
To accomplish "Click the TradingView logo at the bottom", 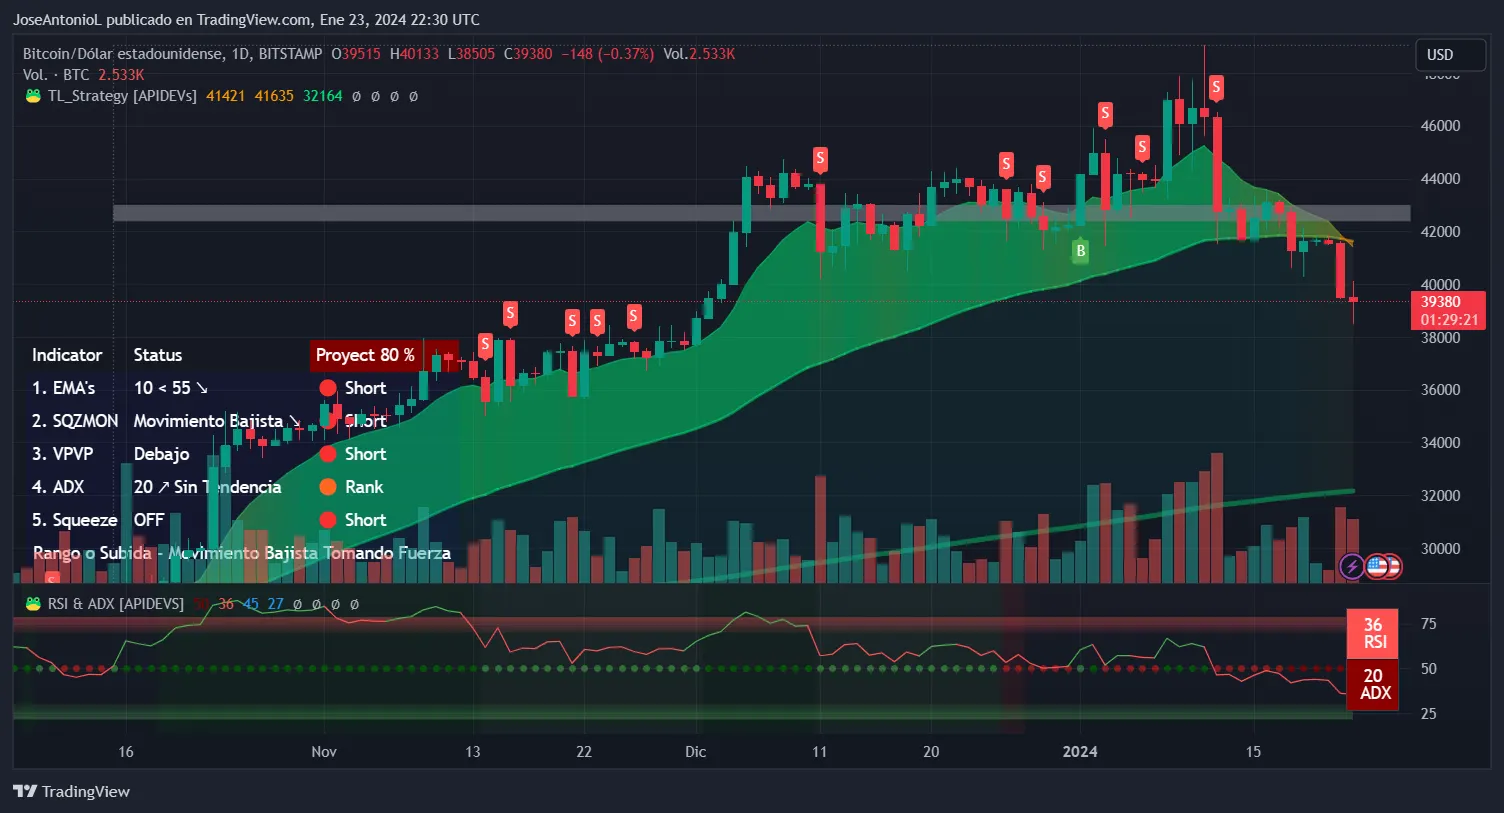I will click(71, 791).
